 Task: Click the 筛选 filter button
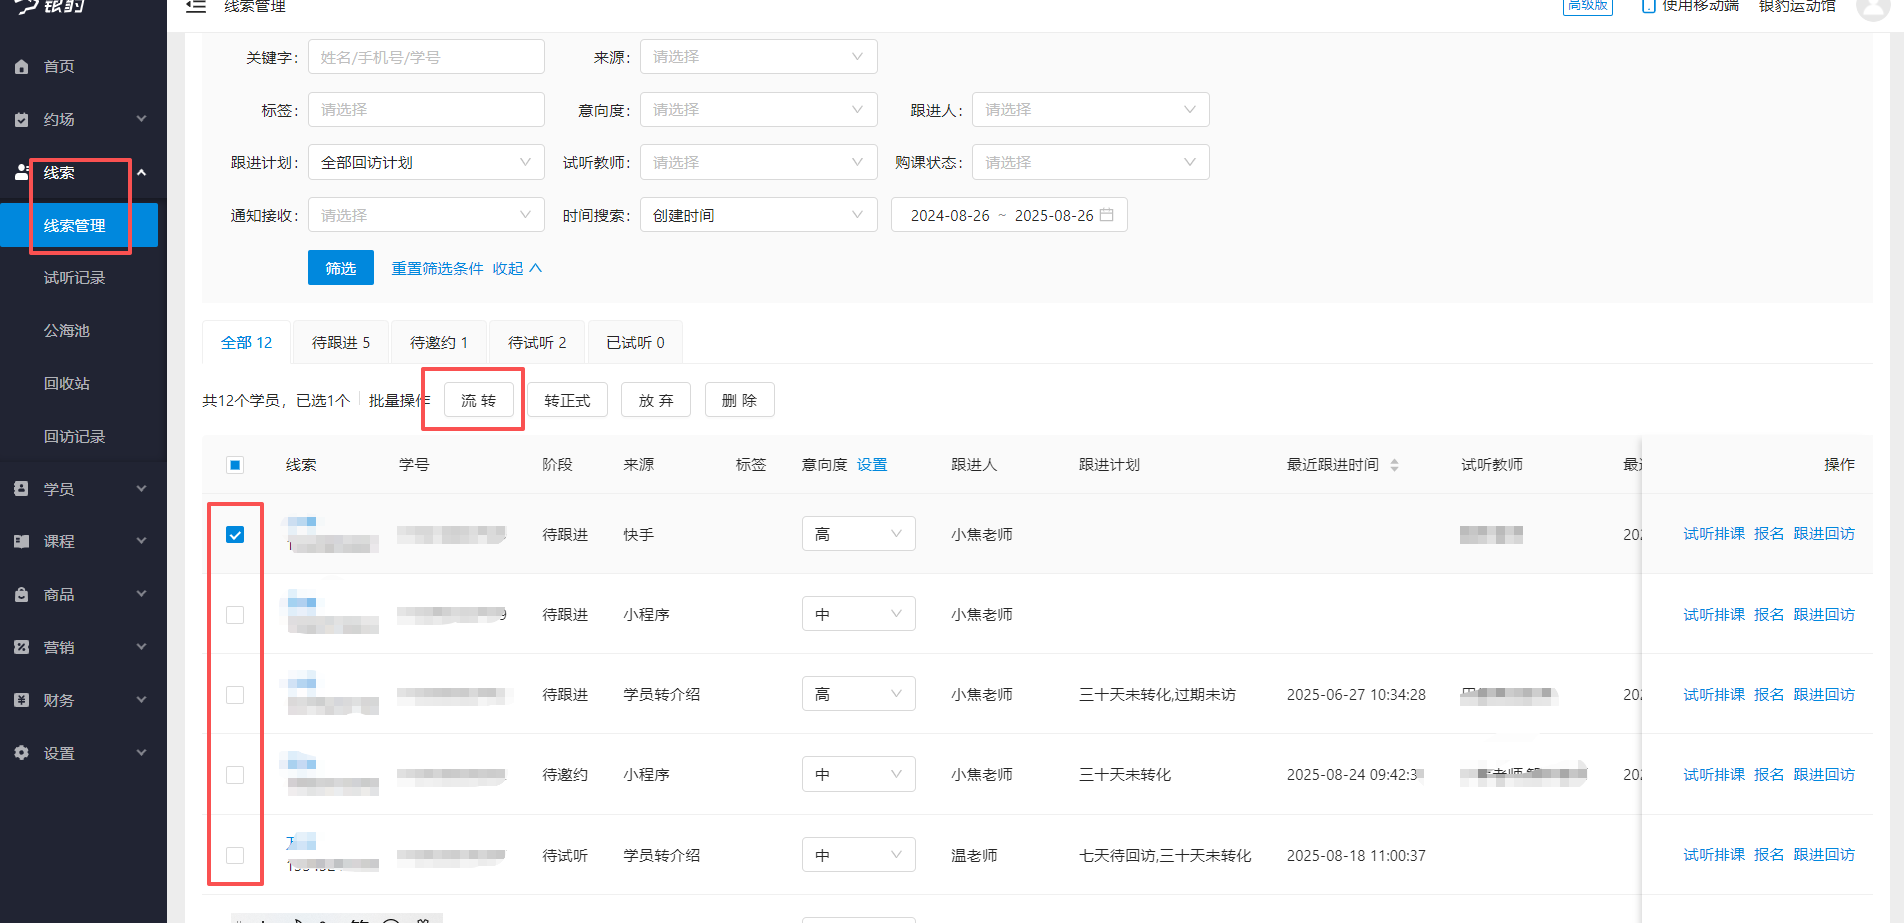click(x=340, y=267)
